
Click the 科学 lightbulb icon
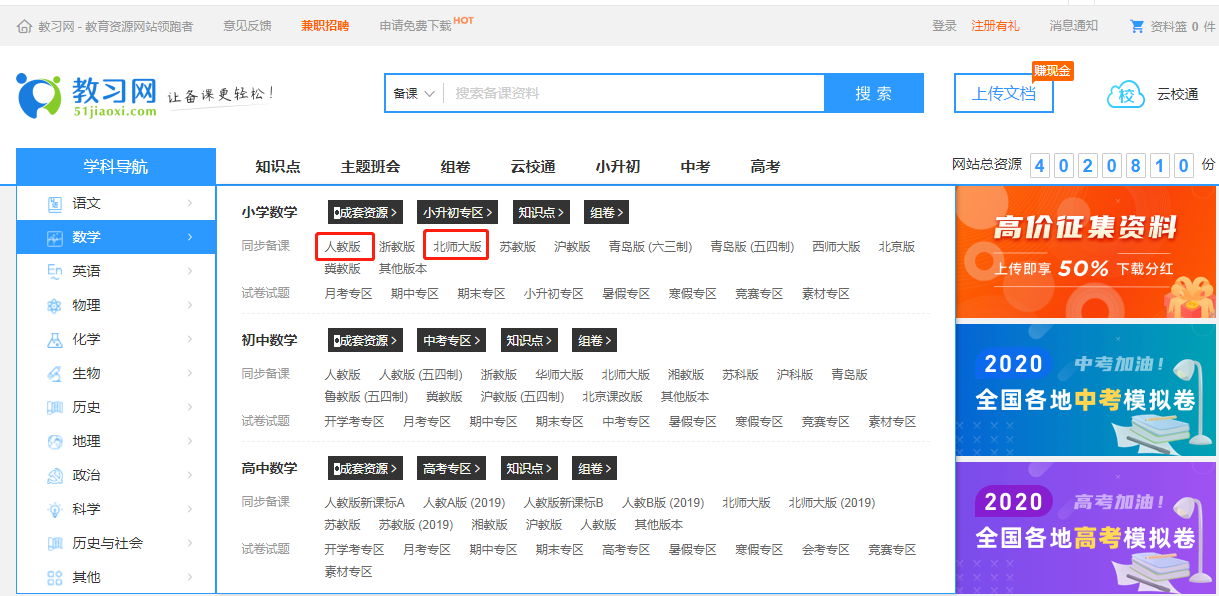pyautogui.click(x=54, y=508)
